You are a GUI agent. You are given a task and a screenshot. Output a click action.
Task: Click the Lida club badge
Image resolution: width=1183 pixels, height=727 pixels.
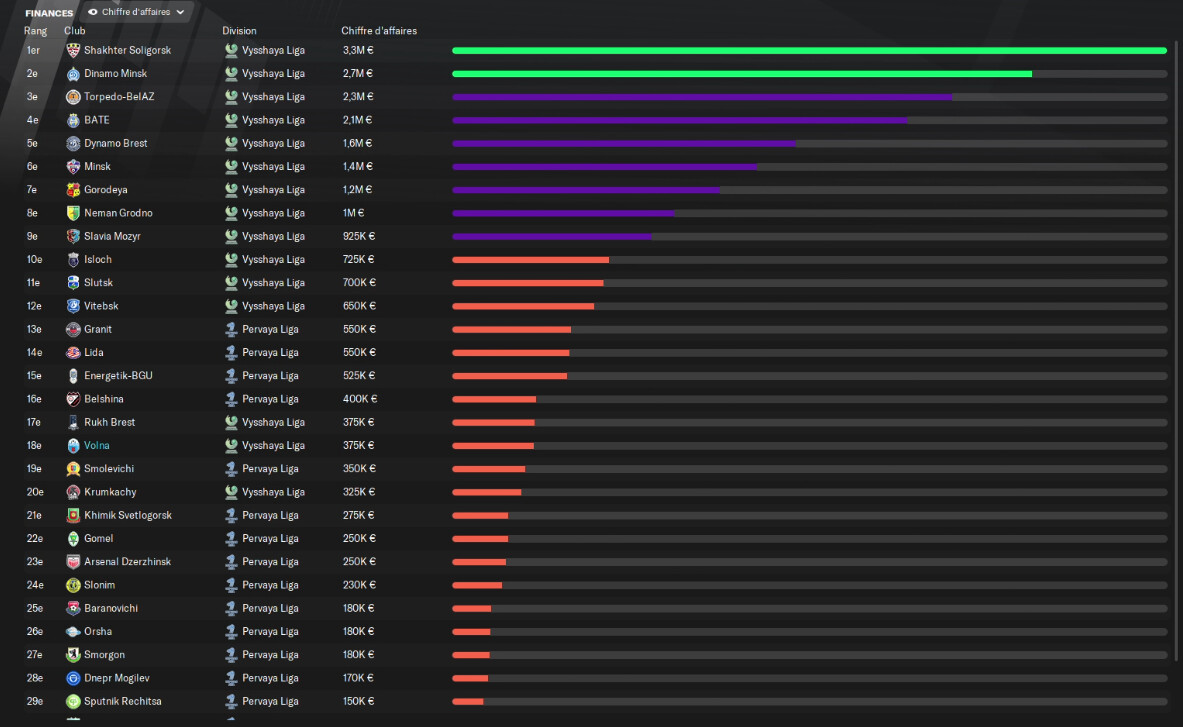point(73,353)
